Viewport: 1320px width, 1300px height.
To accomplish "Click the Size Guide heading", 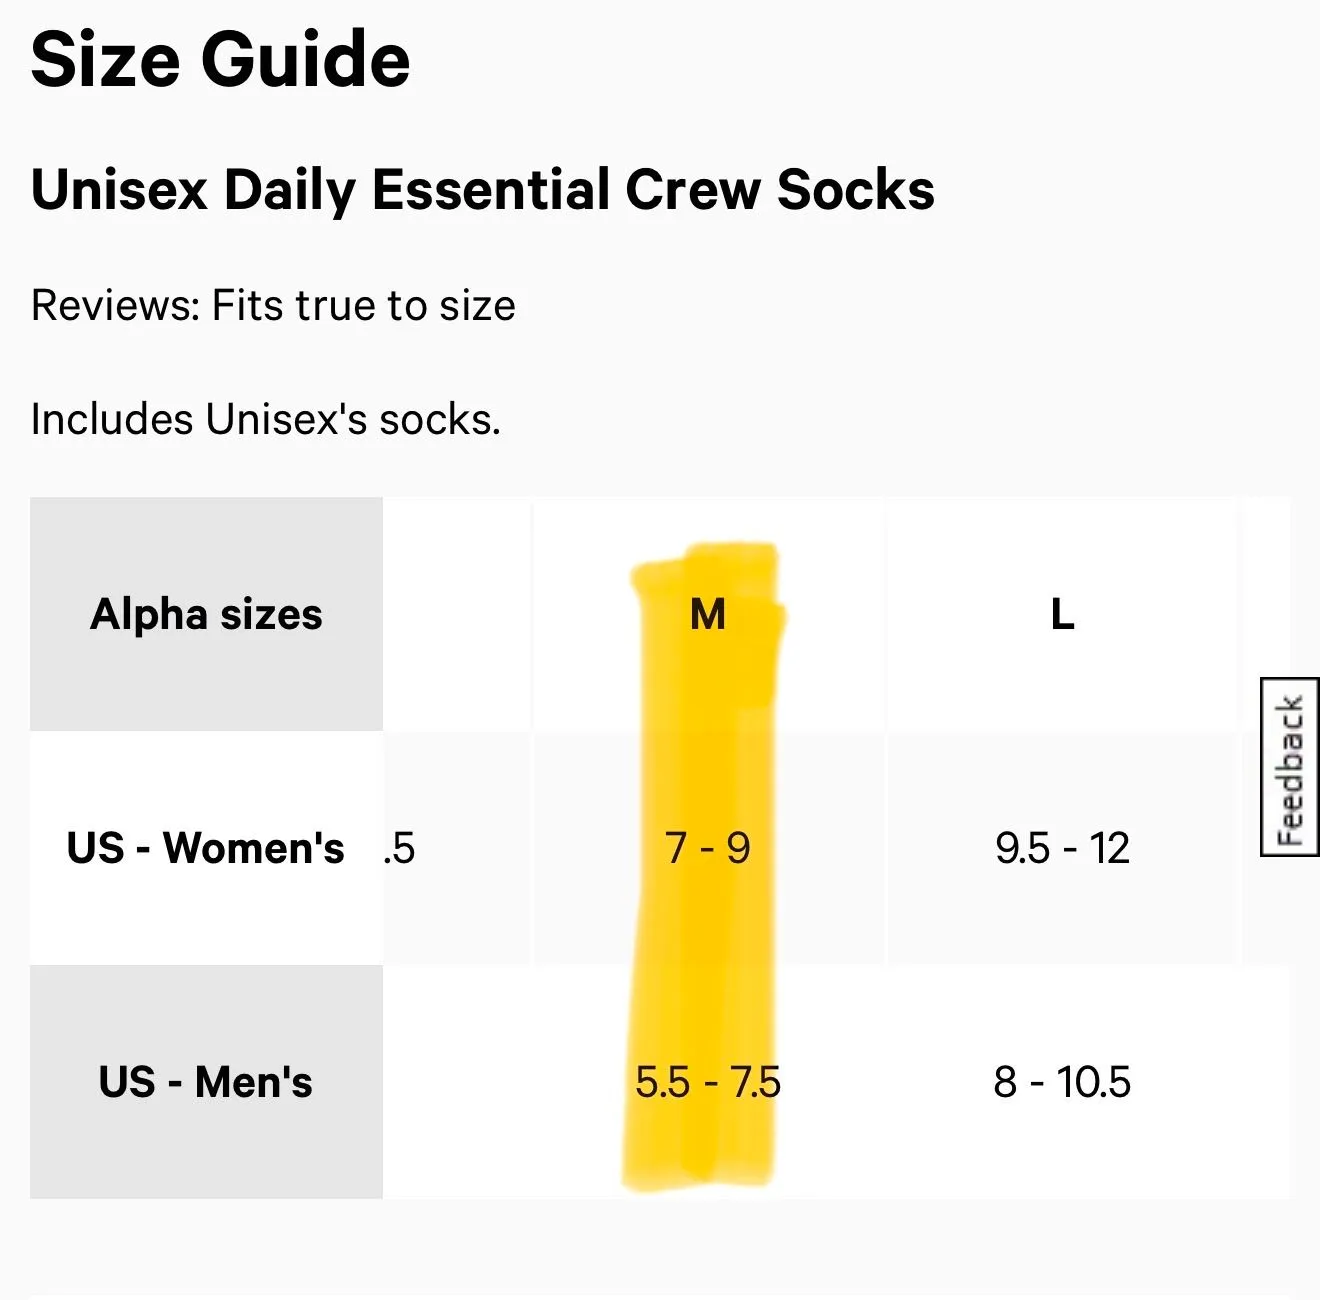I will 220,60.
